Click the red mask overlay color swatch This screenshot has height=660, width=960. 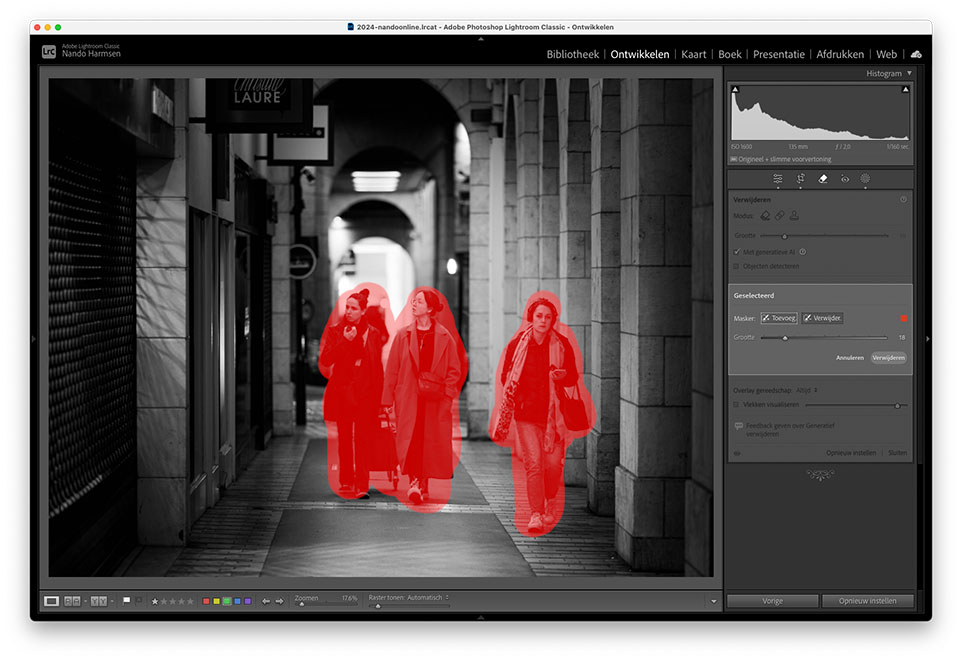tap(904, 318)
